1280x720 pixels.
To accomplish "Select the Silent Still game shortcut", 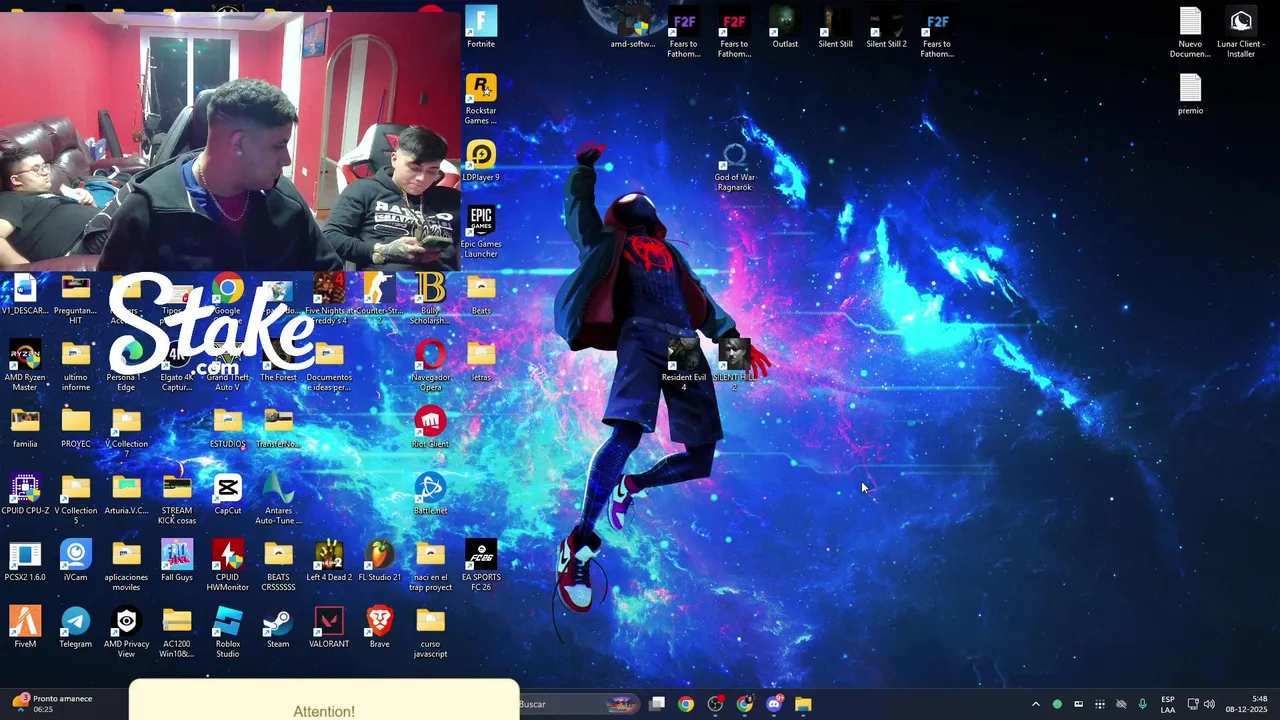I will pos(835,27).
